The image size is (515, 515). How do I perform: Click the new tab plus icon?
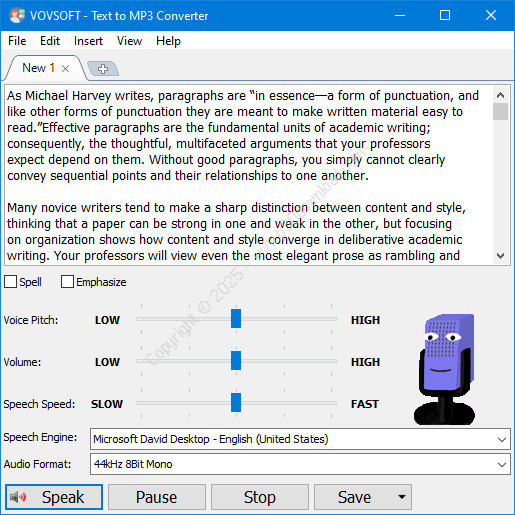103,69
